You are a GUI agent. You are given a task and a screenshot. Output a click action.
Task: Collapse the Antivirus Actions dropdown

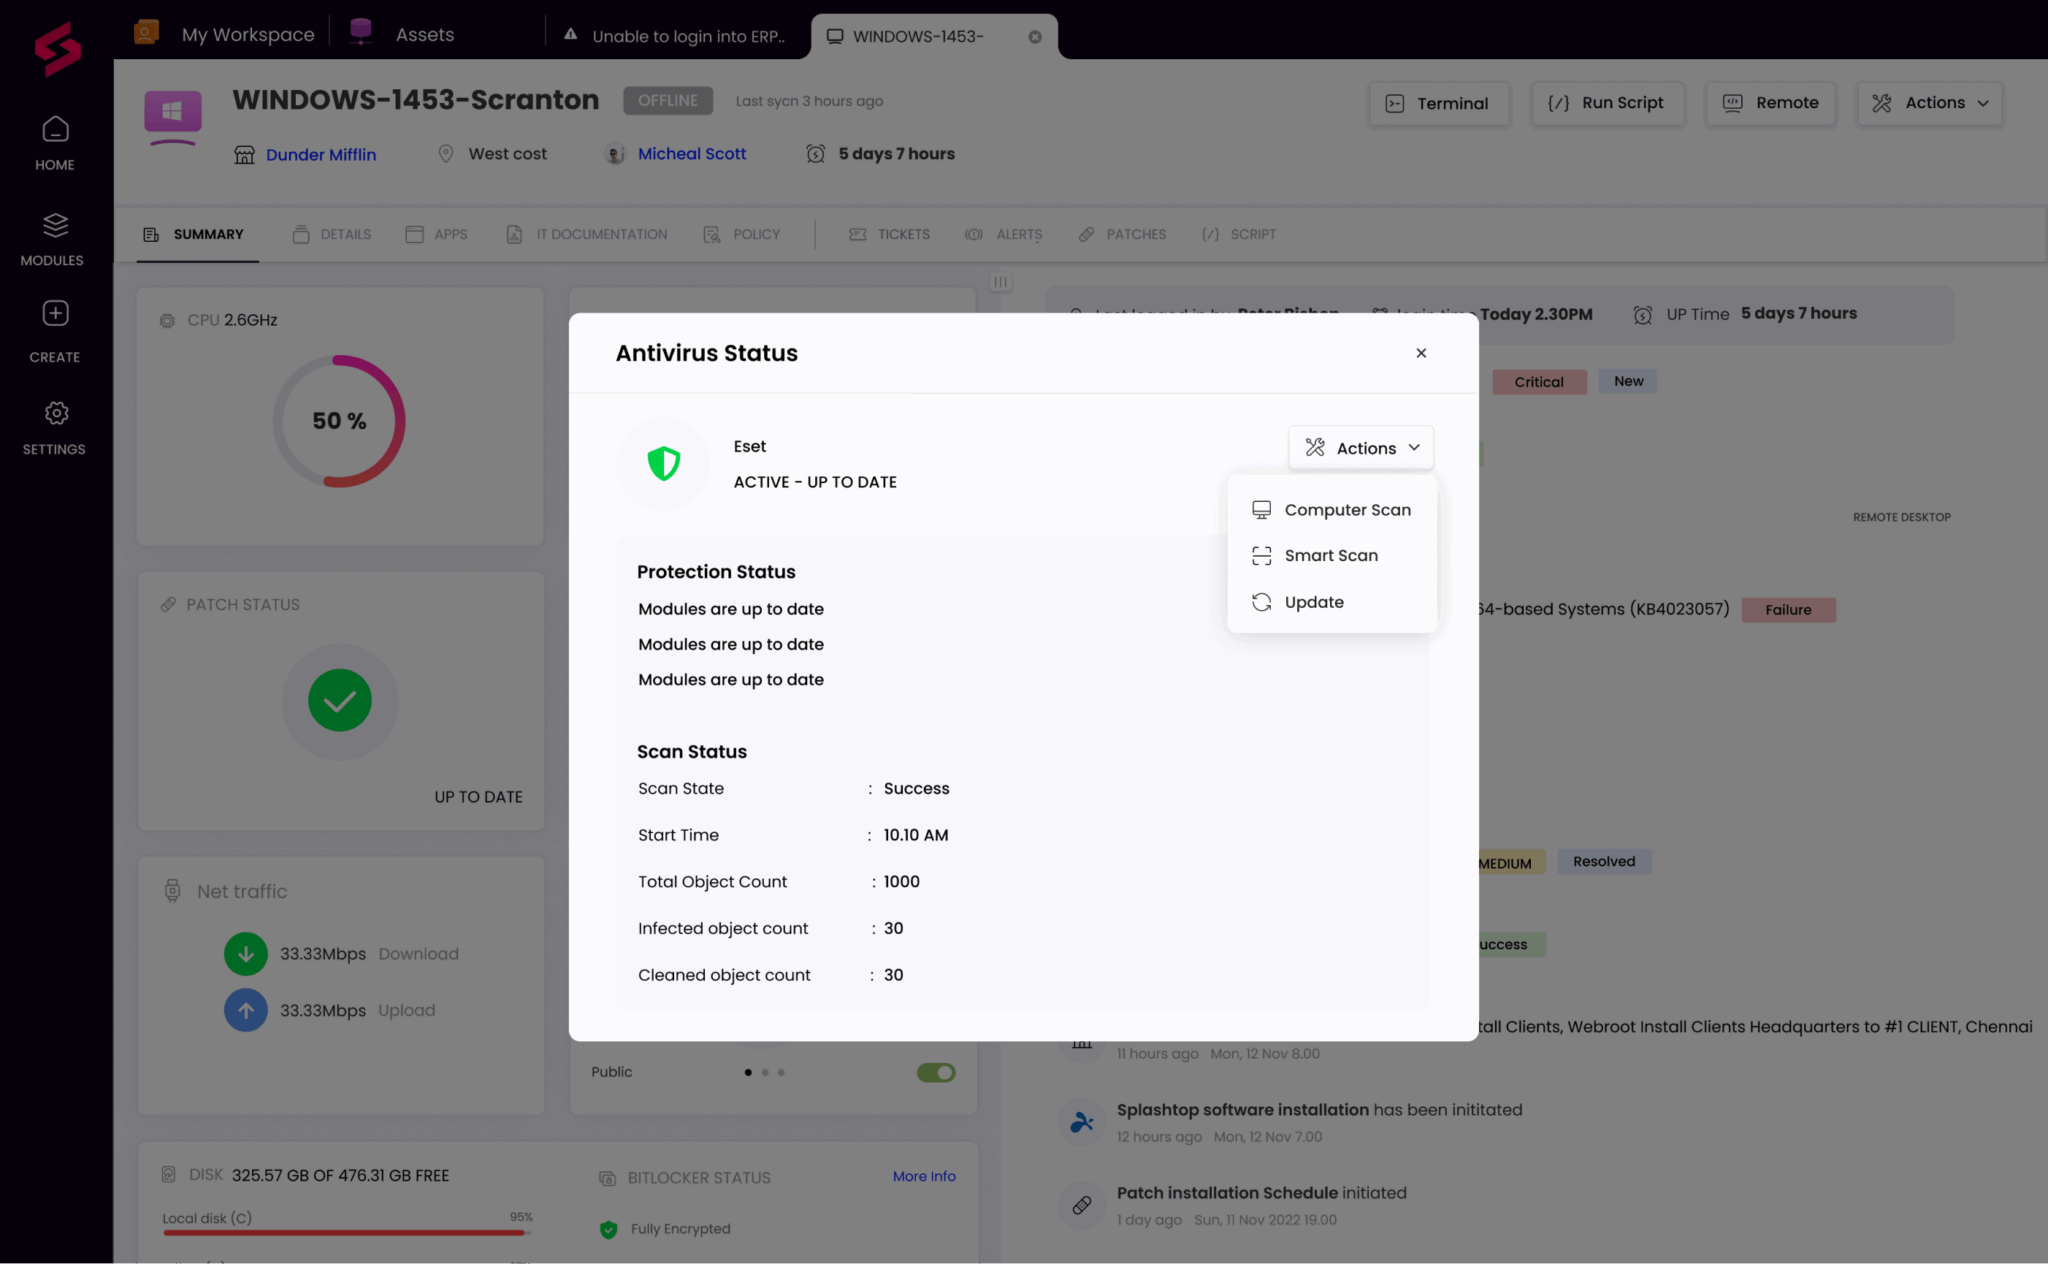tap(1360, 448)
